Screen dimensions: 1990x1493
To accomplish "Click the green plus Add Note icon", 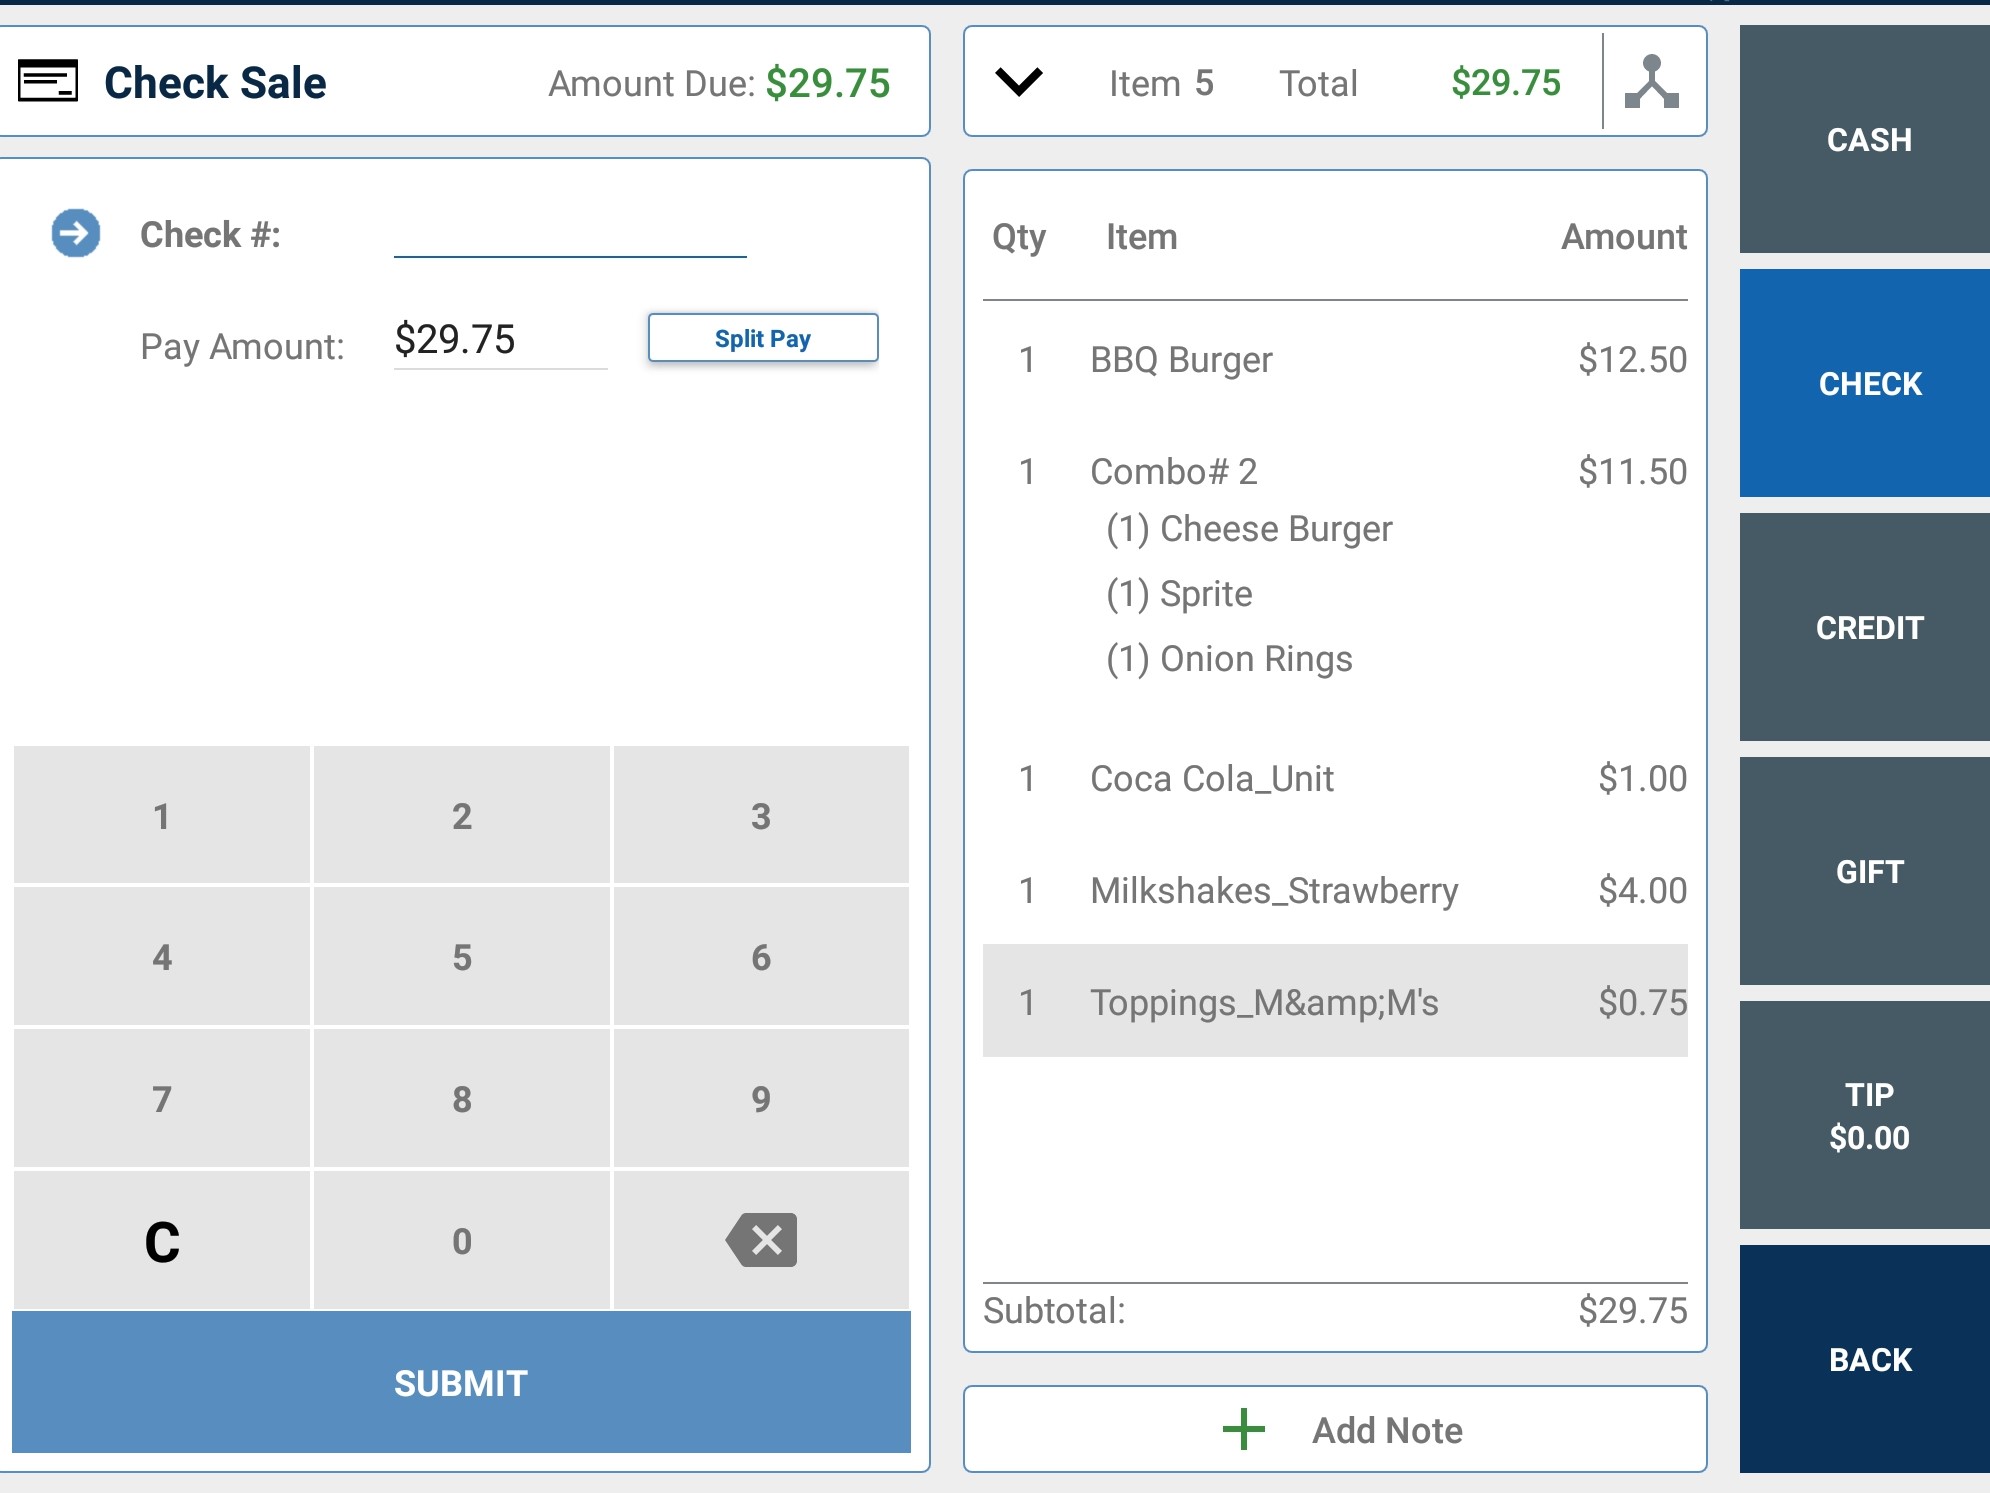I will (1243, 1429).
